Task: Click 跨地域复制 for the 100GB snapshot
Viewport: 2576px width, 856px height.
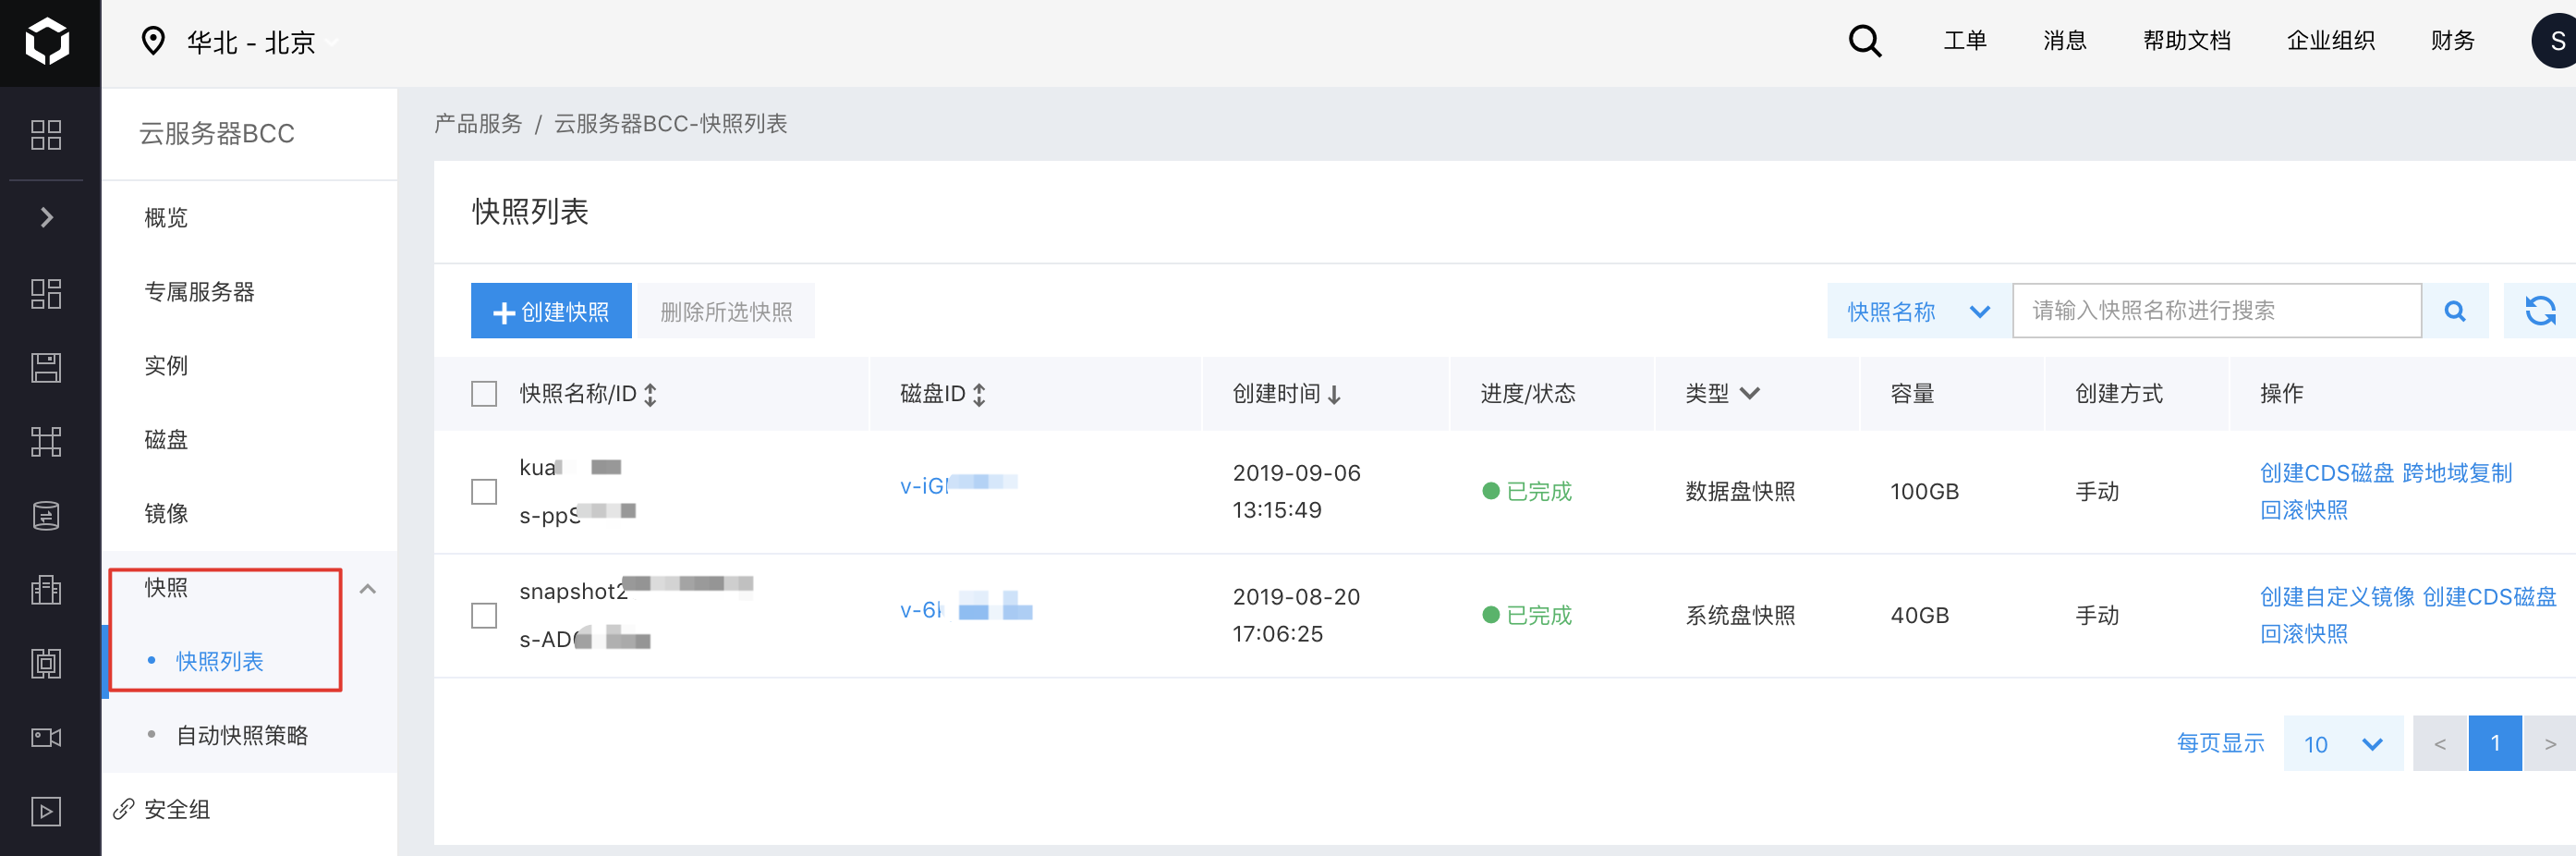Action: click(2458, 473)
